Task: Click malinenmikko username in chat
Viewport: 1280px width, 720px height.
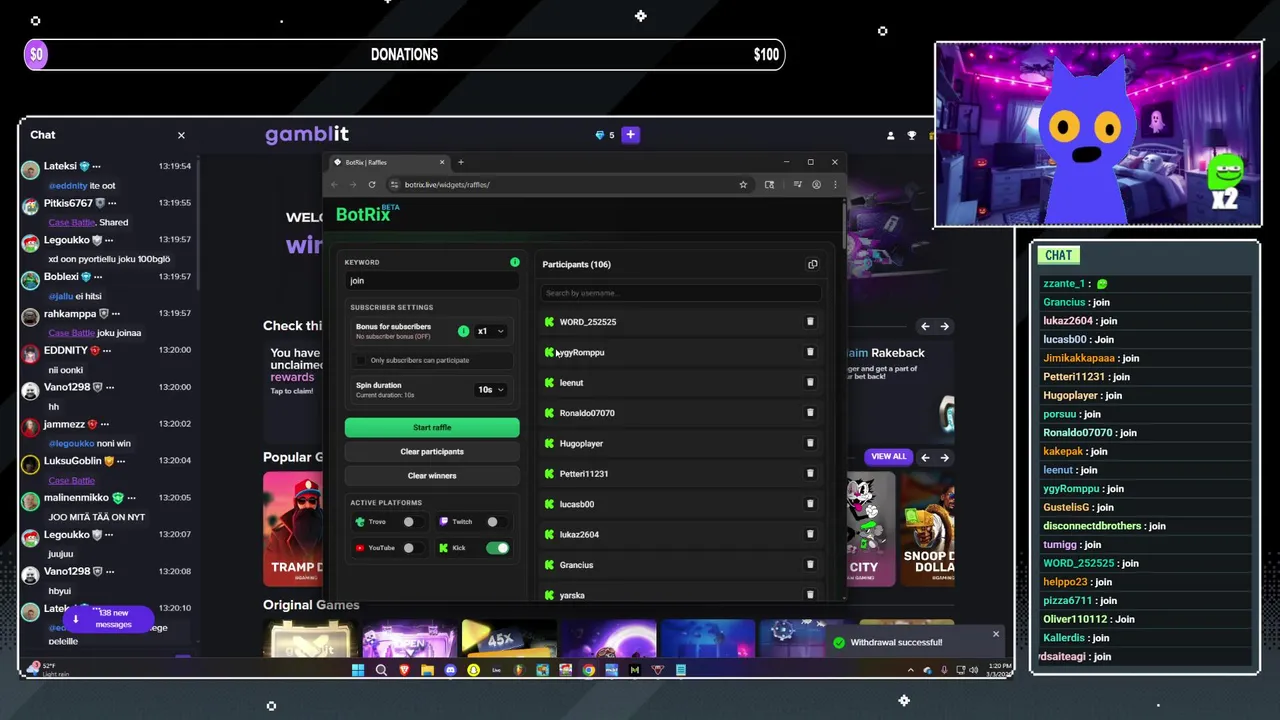Action: (x=76, y=497)
